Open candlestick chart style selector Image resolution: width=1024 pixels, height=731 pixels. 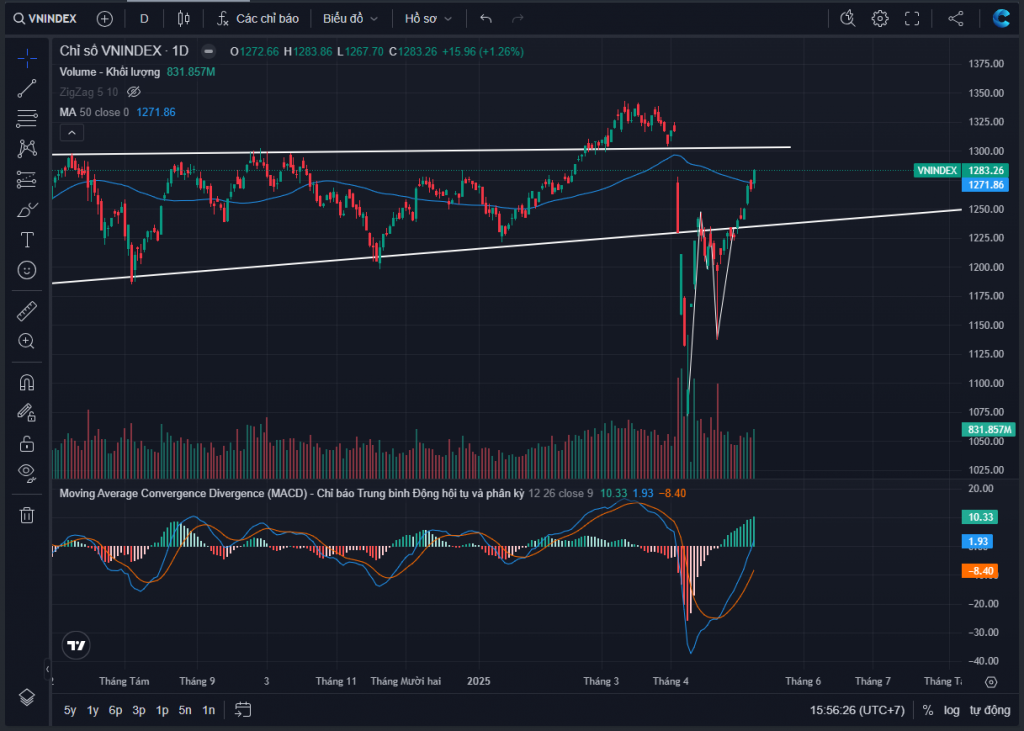click(x=184, y=19)
